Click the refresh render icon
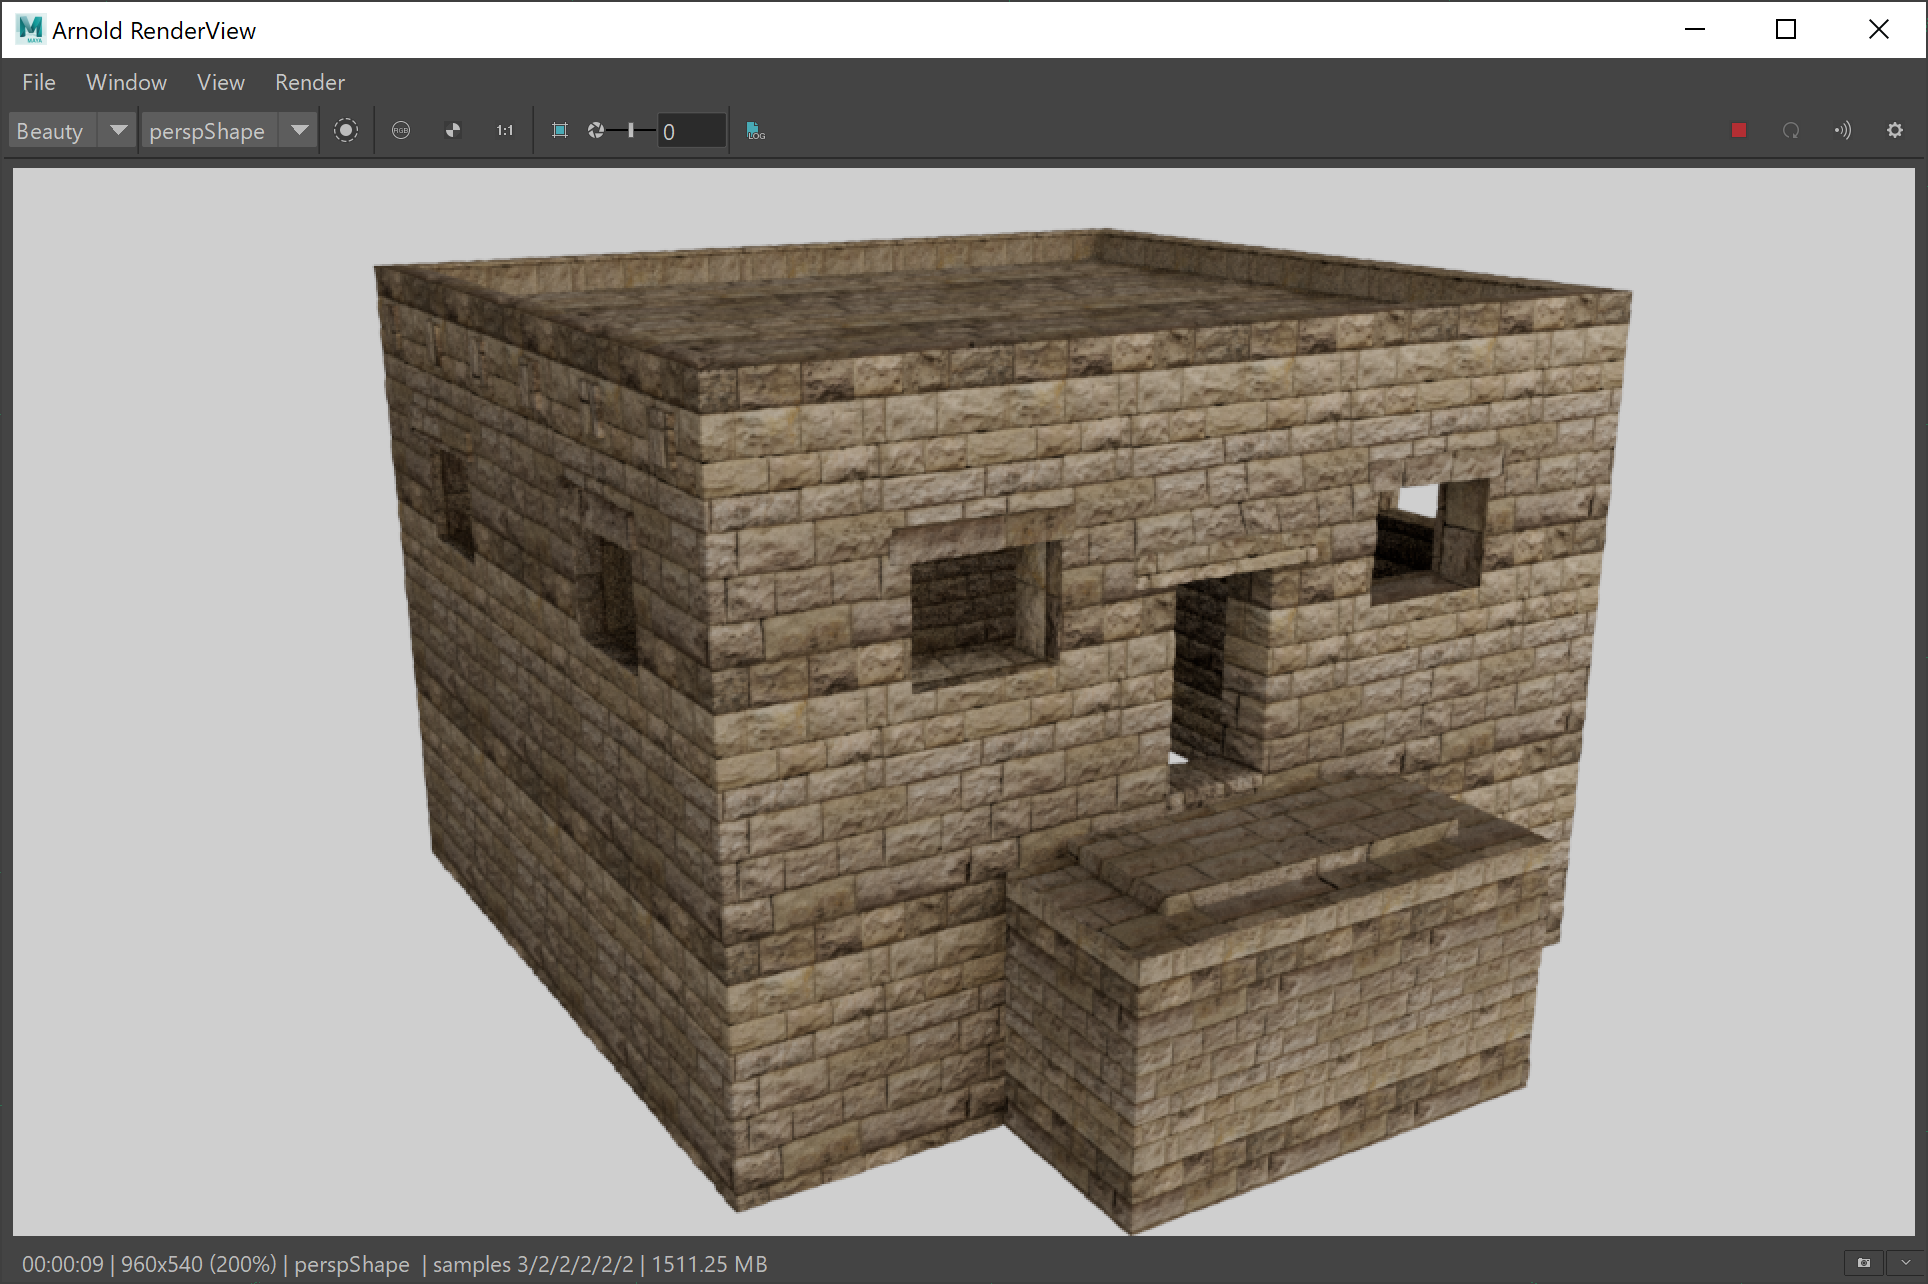The image size is (1928, 1284). [x=1791, y=130]
